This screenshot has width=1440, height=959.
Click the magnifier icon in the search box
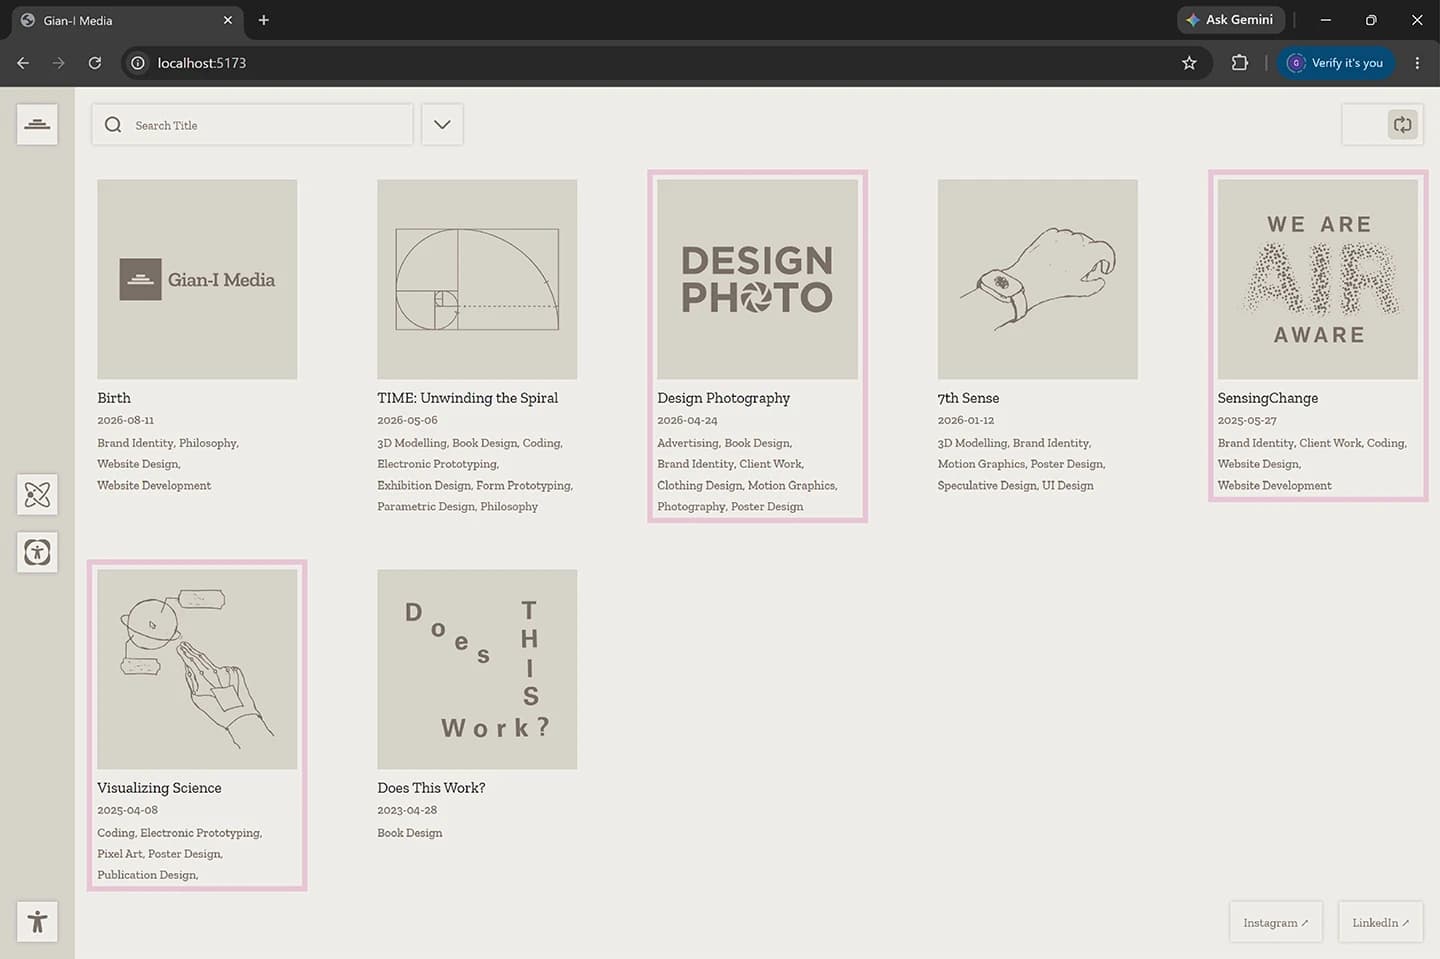coord(113,125)
